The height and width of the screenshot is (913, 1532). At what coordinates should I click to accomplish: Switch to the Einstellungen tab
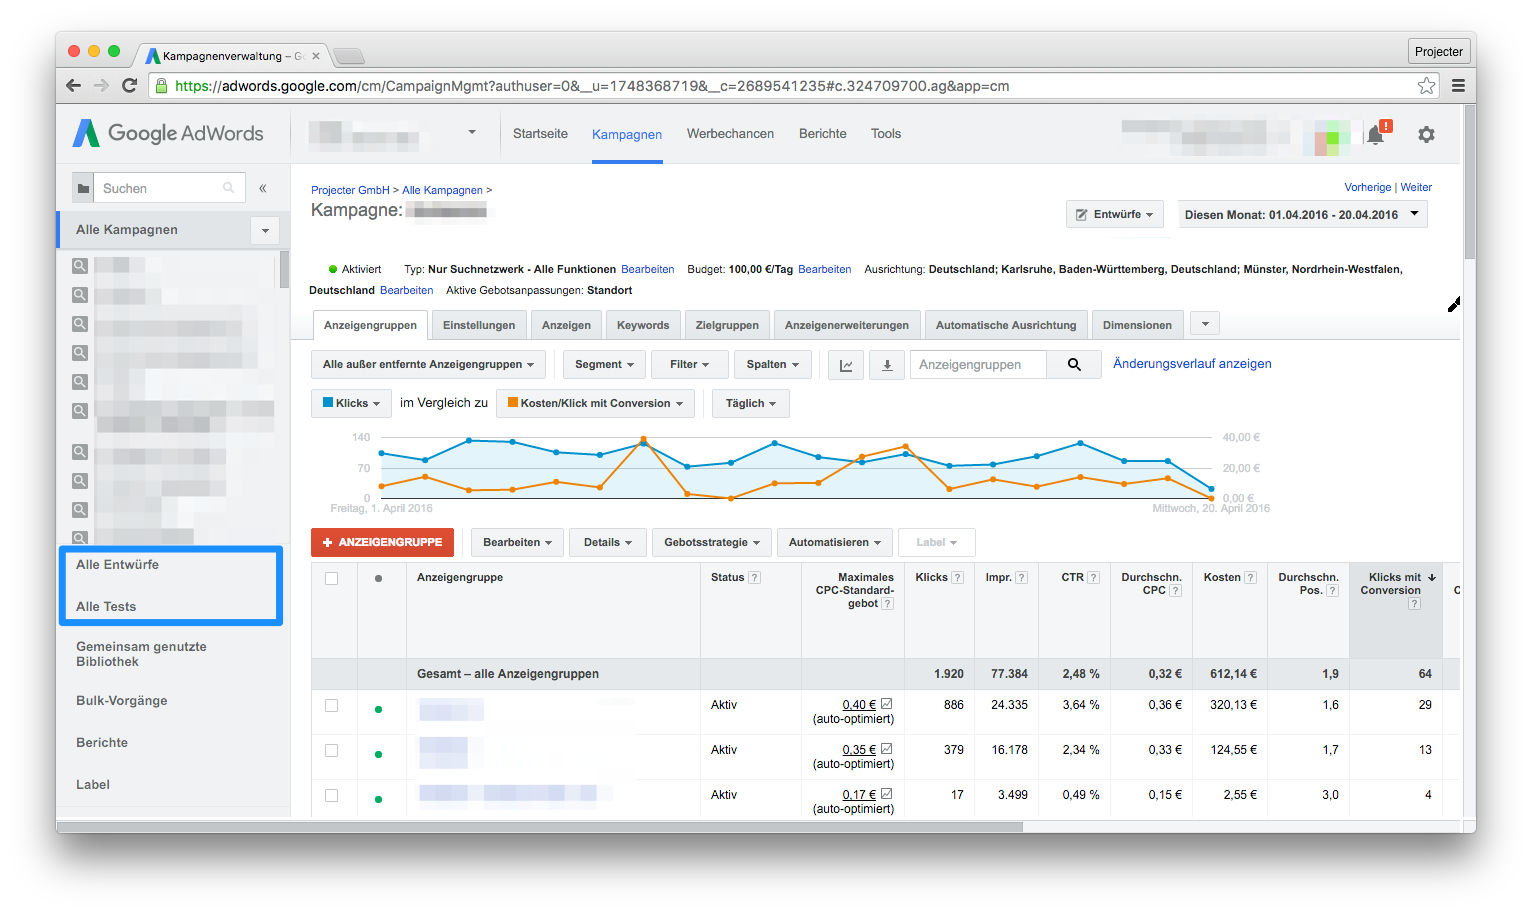coord(479,325)
